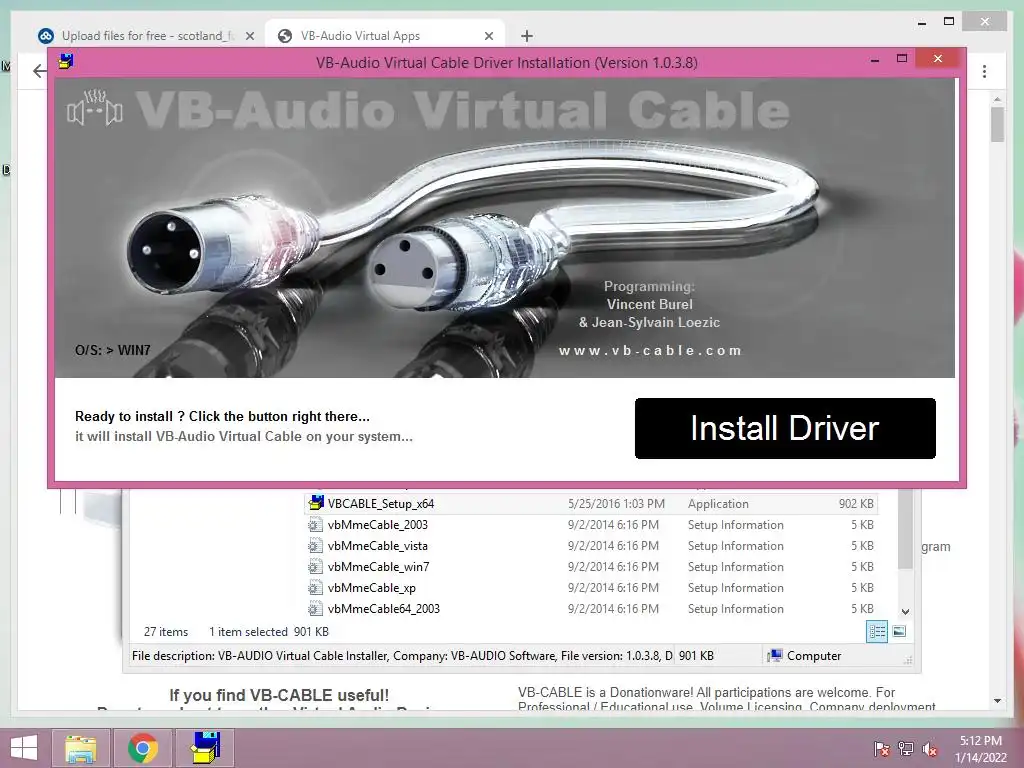Click the Install Driver button

coord(785,428)
